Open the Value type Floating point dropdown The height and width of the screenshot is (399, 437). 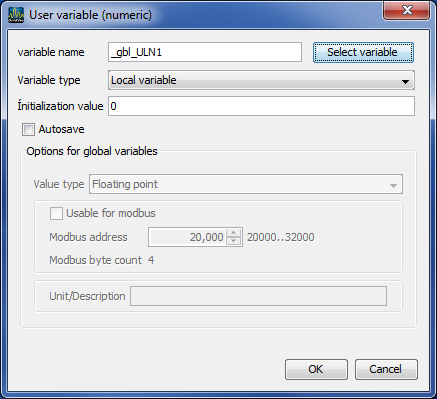tap(246, 184)
